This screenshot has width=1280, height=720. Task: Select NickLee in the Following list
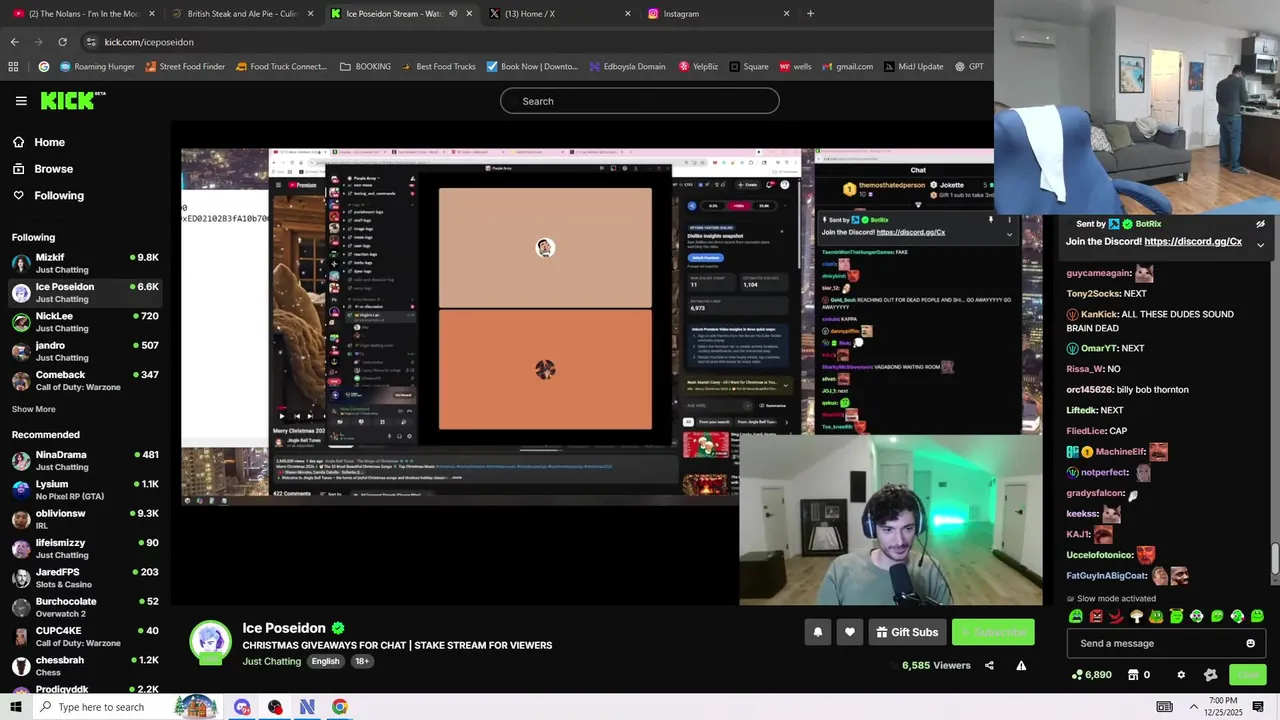(x=85, y=322)
